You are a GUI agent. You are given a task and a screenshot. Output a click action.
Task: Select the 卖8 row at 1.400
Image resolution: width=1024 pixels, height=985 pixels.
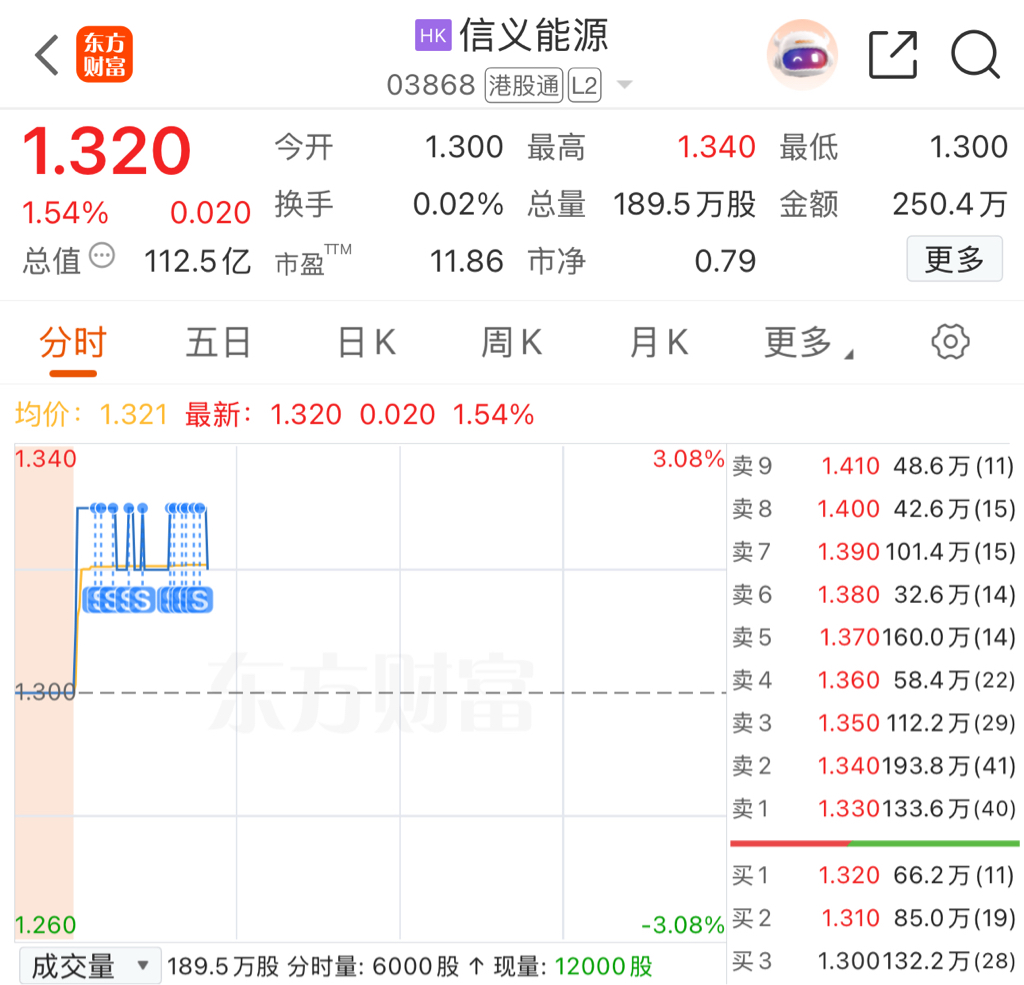click(873, 509)
